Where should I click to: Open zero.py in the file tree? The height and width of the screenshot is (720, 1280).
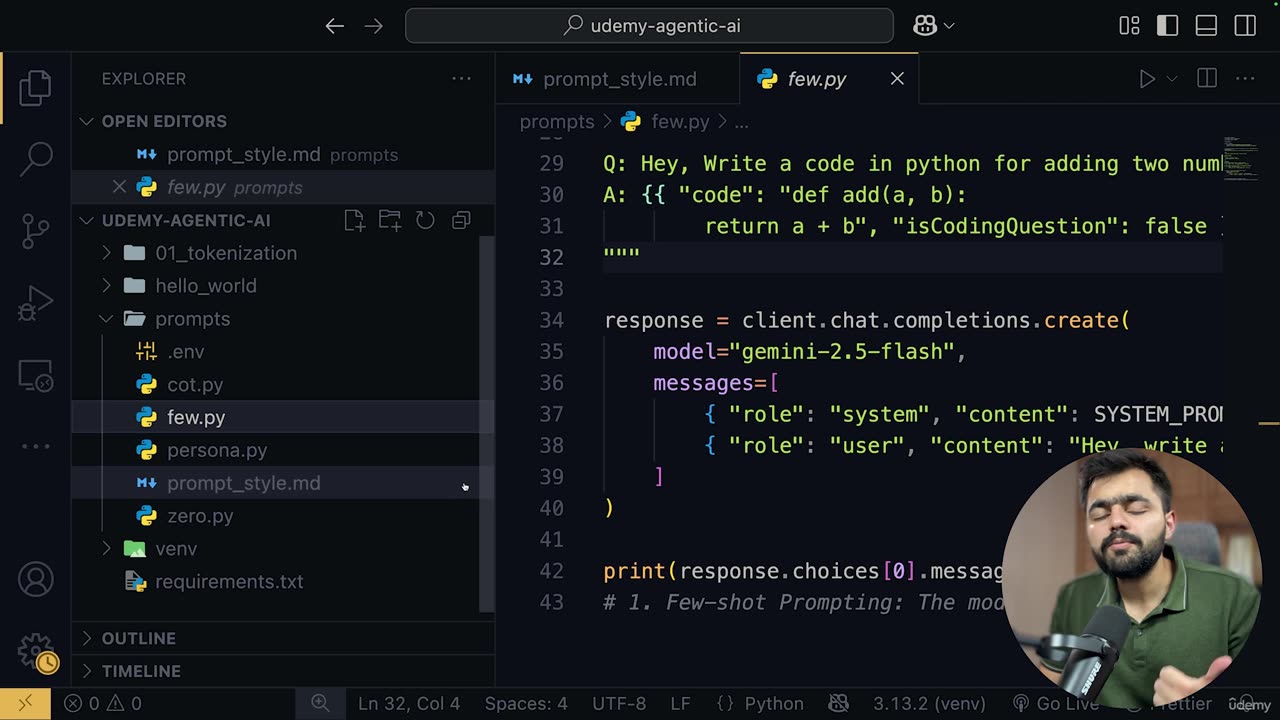click(x=278, y=516)
